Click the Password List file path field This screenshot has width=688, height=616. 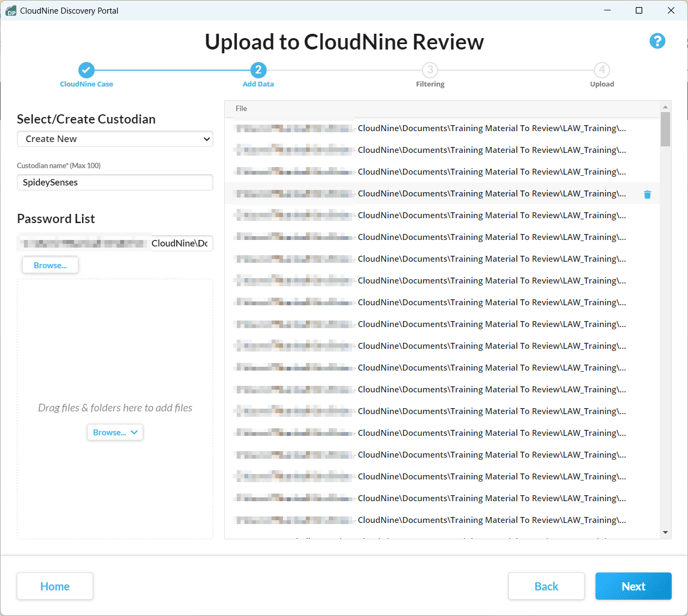115,243
